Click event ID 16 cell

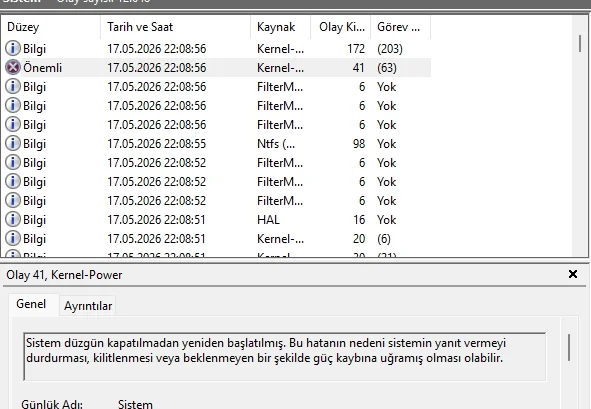[359, 220]
